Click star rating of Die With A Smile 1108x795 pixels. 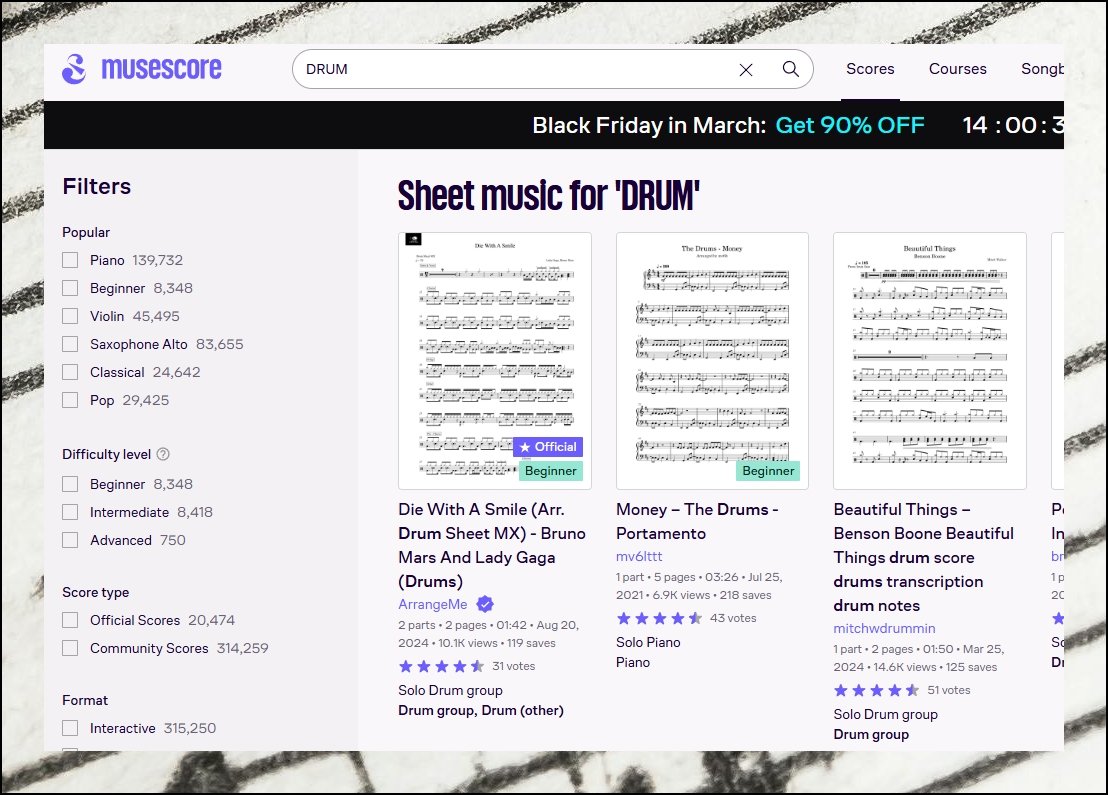click(441, 666)
